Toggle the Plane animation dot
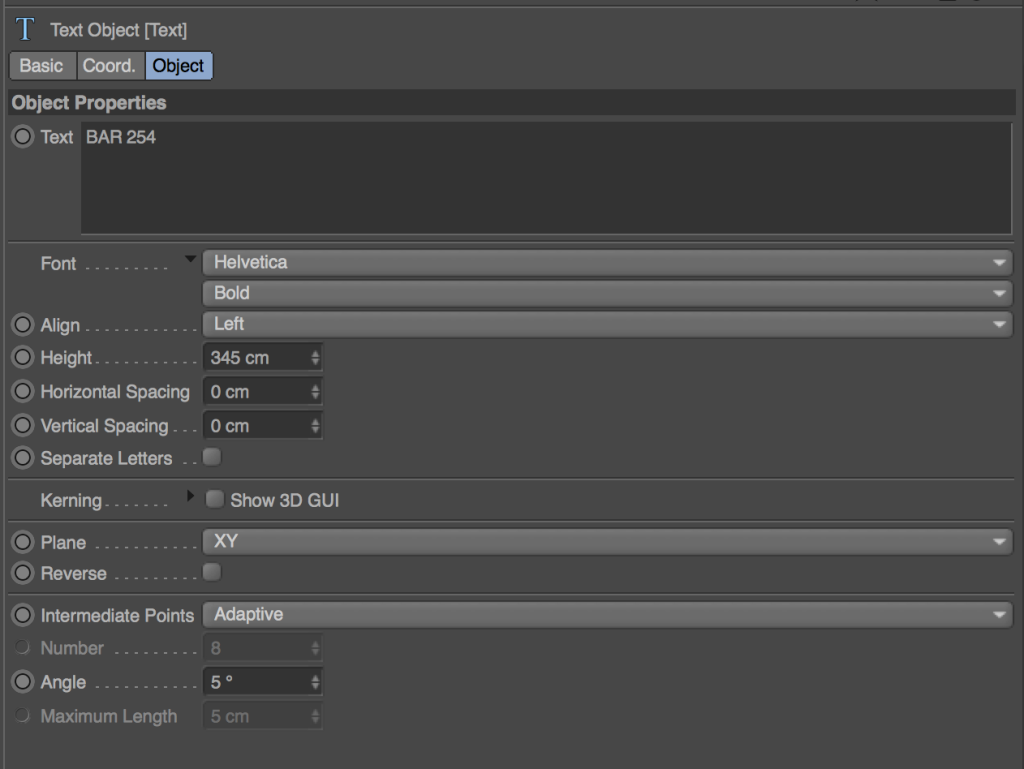 pos(23,542)
